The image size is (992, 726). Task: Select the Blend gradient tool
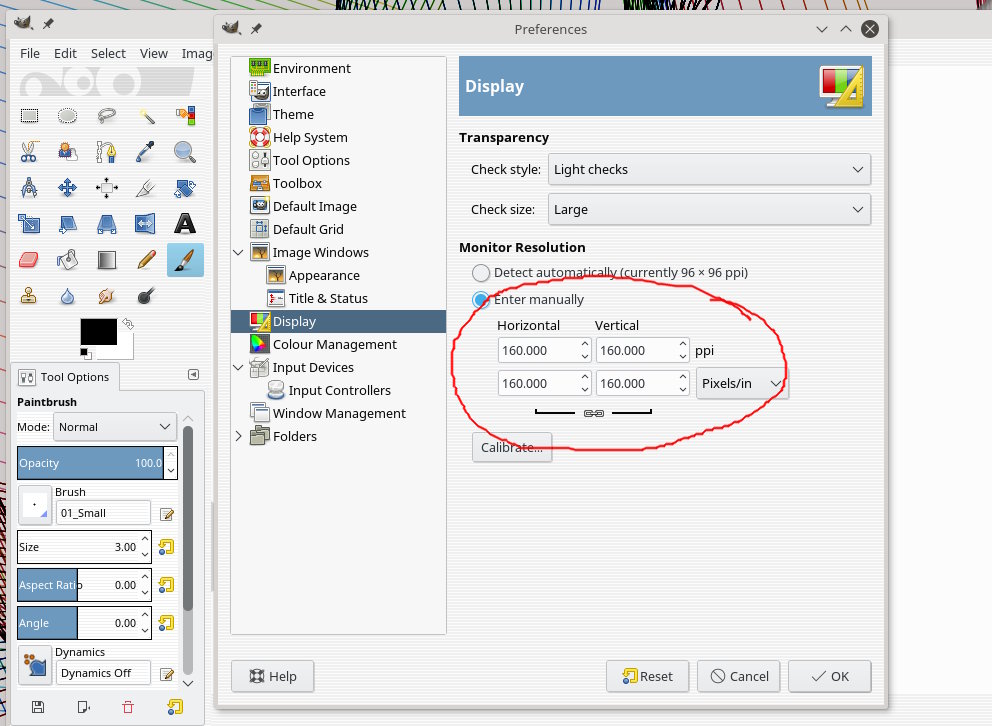tap(107, 260)
